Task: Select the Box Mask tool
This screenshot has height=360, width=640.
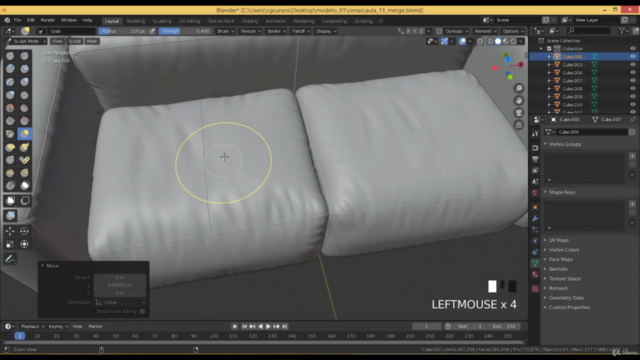Action: (x=10, y=200)
